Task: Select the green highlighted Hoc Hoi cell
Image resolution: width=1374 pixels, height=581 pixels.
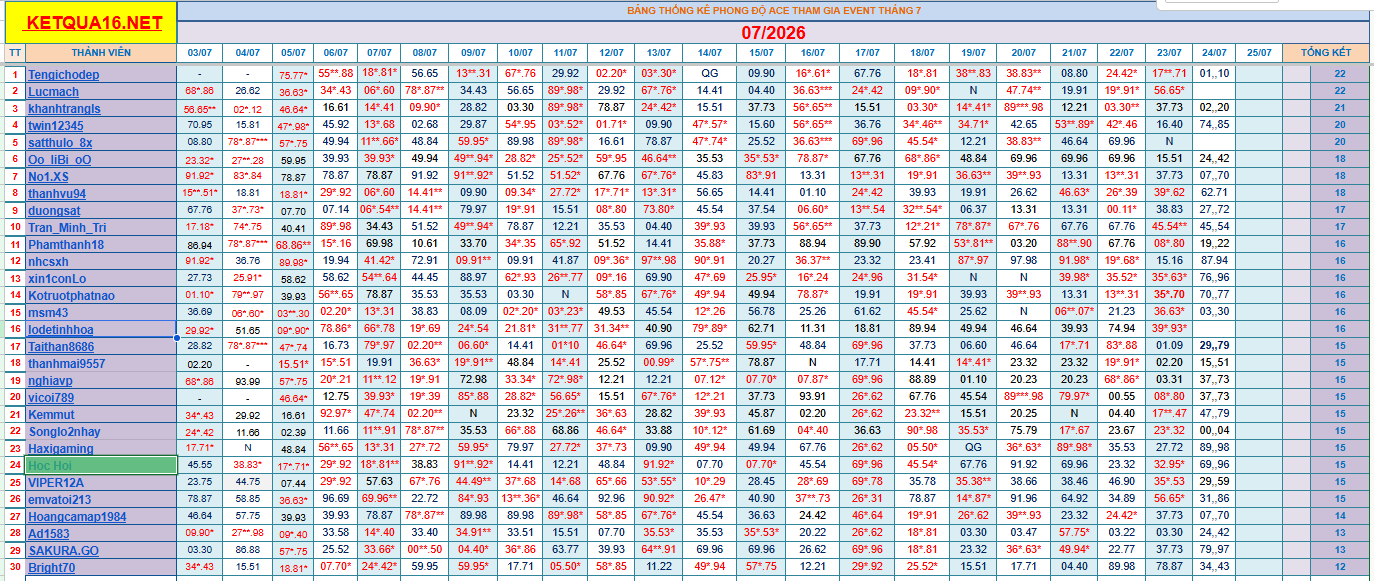Action: tap(101, 465)
